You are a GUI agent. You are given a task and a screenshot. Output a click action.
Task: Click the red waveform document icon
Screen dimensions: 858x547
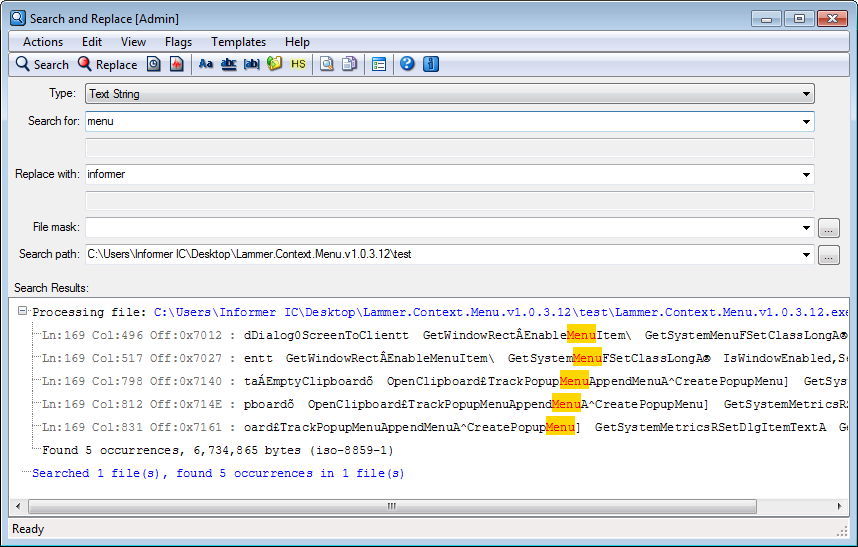coord(176,65)
